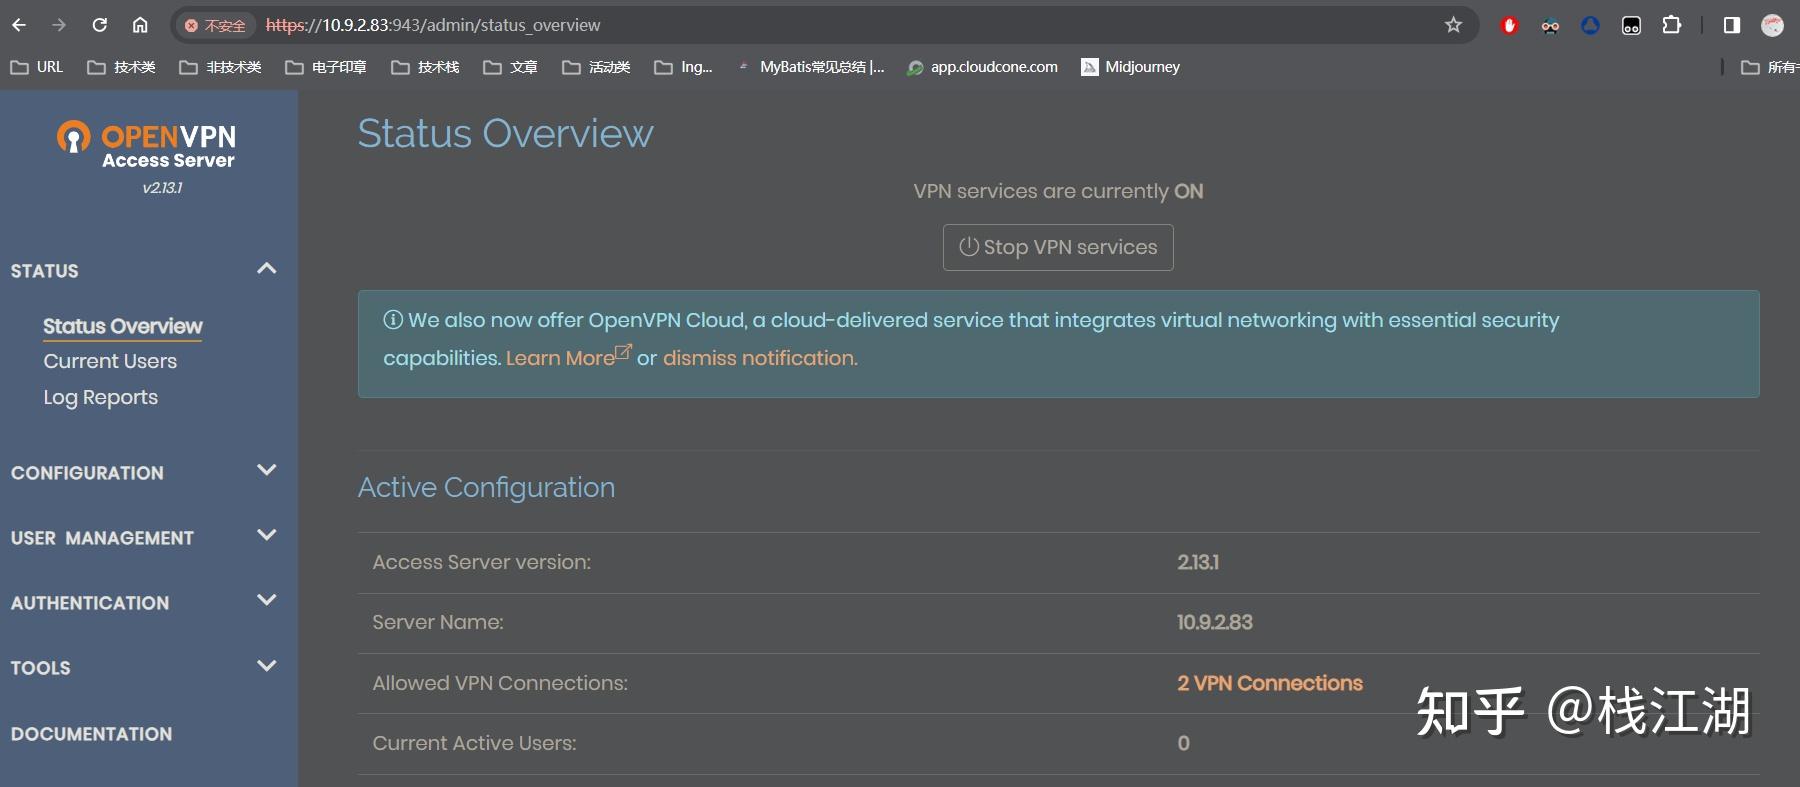Click the red adblock extension icon
The width and height of the screenshot is (1800, 787).
[x=1510, y=25]
